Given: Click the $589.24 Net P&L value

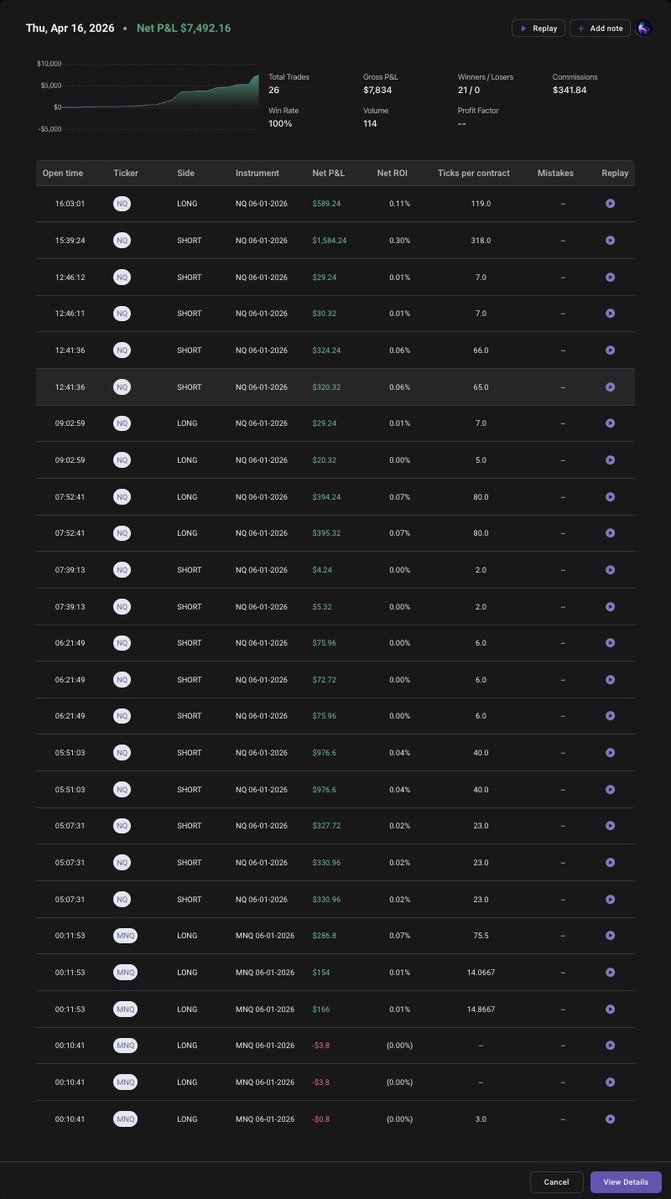Looking at the screenshot, I should coord(326,204).
